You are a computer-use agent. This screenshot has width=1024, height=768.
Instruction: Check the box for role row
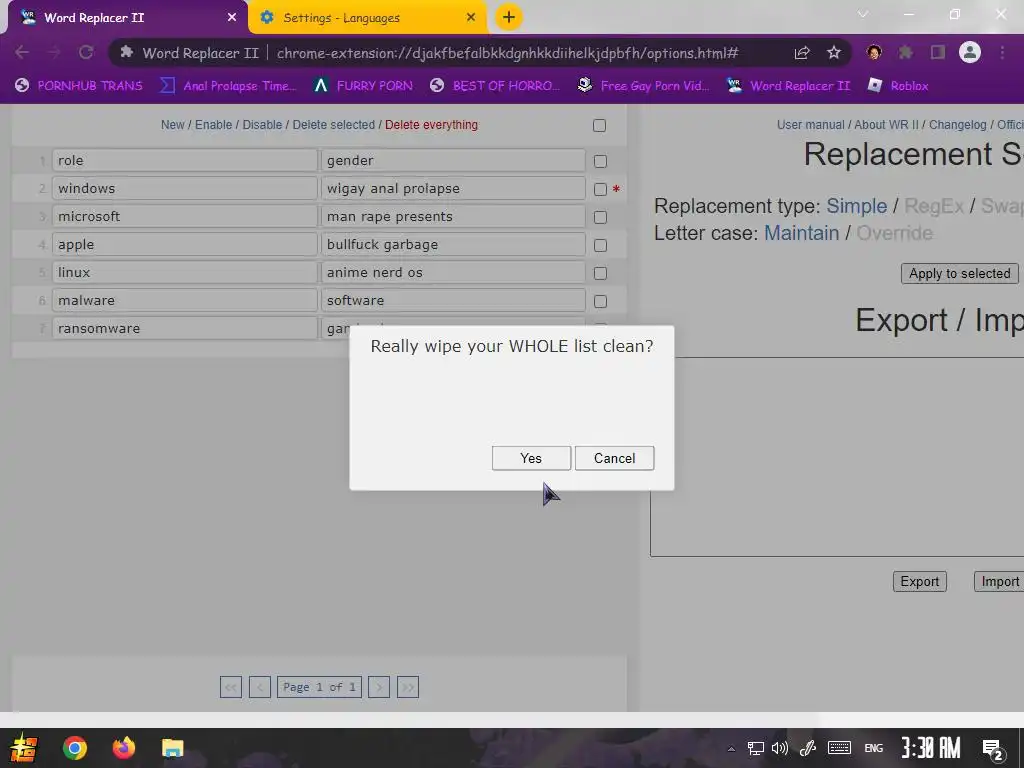tap(600, 161)
